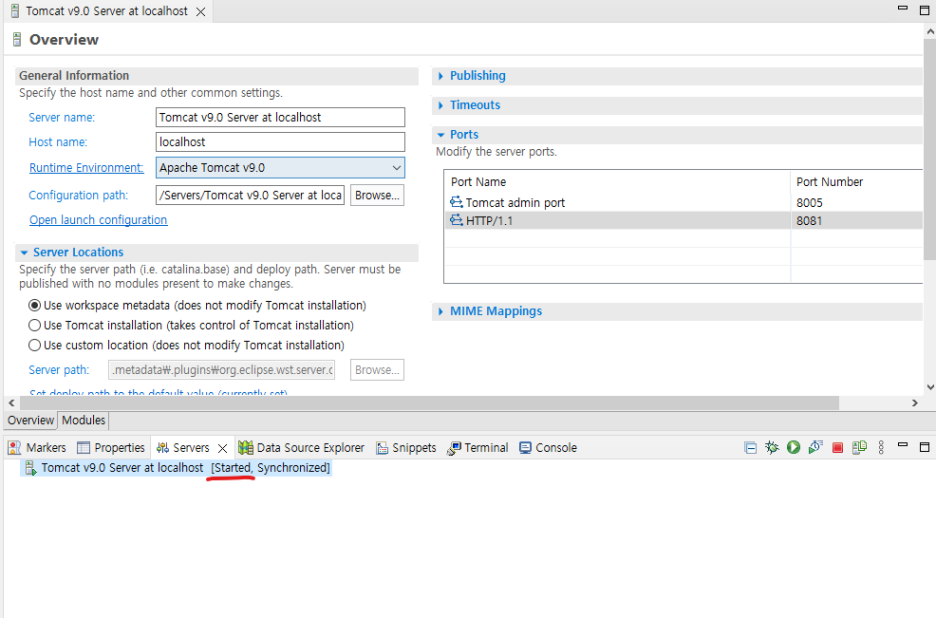Screen dimensions: 936x618
Task: Open Servers view three-dot menu
Action: click(881, 447)
